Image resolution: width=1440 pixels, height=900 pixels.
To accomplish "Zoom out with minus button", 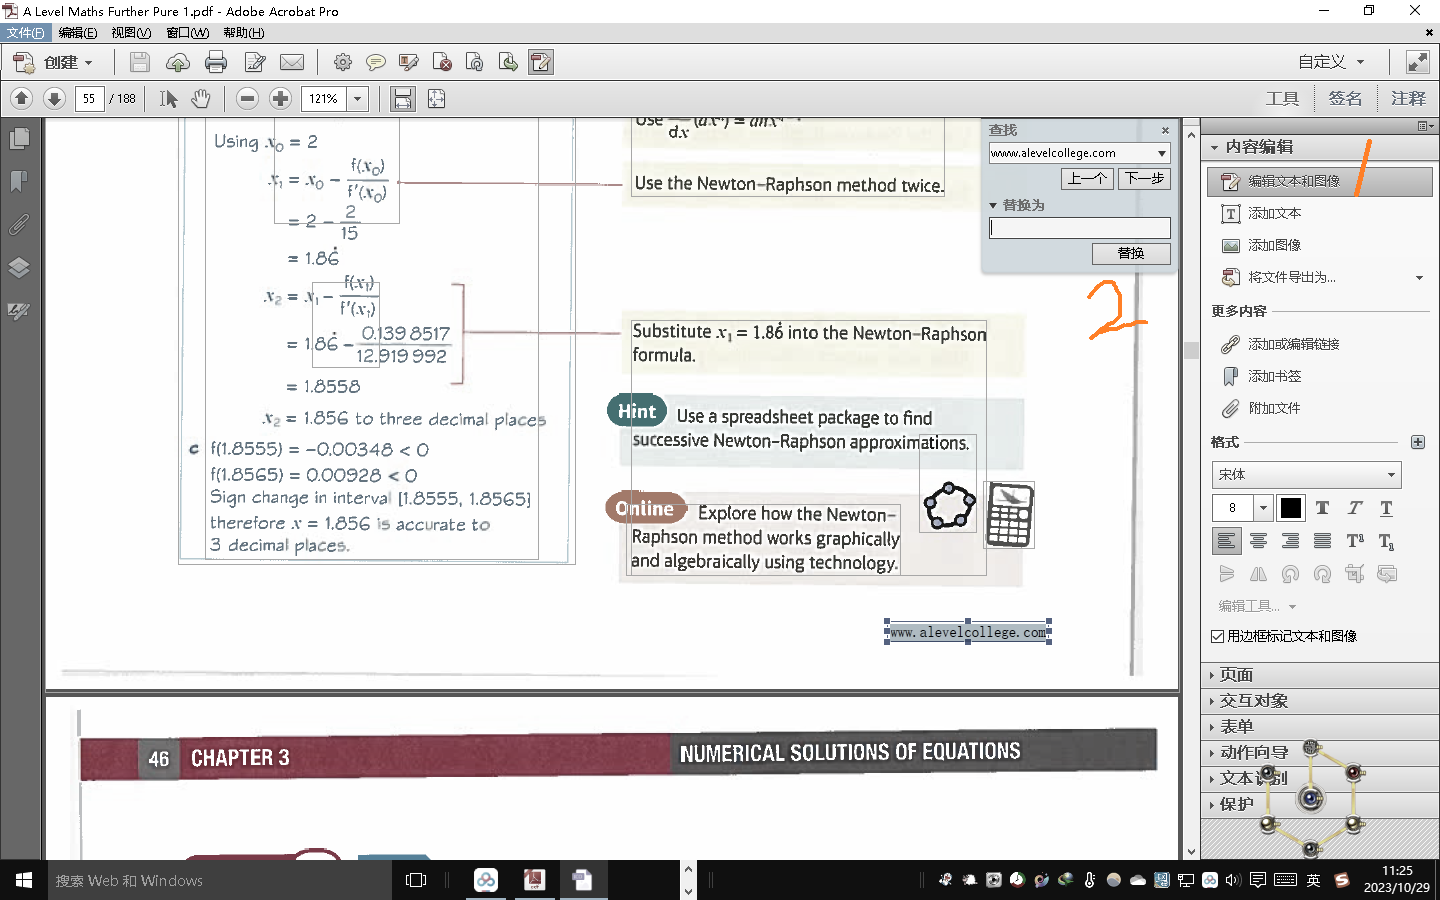I will point(248,98).
